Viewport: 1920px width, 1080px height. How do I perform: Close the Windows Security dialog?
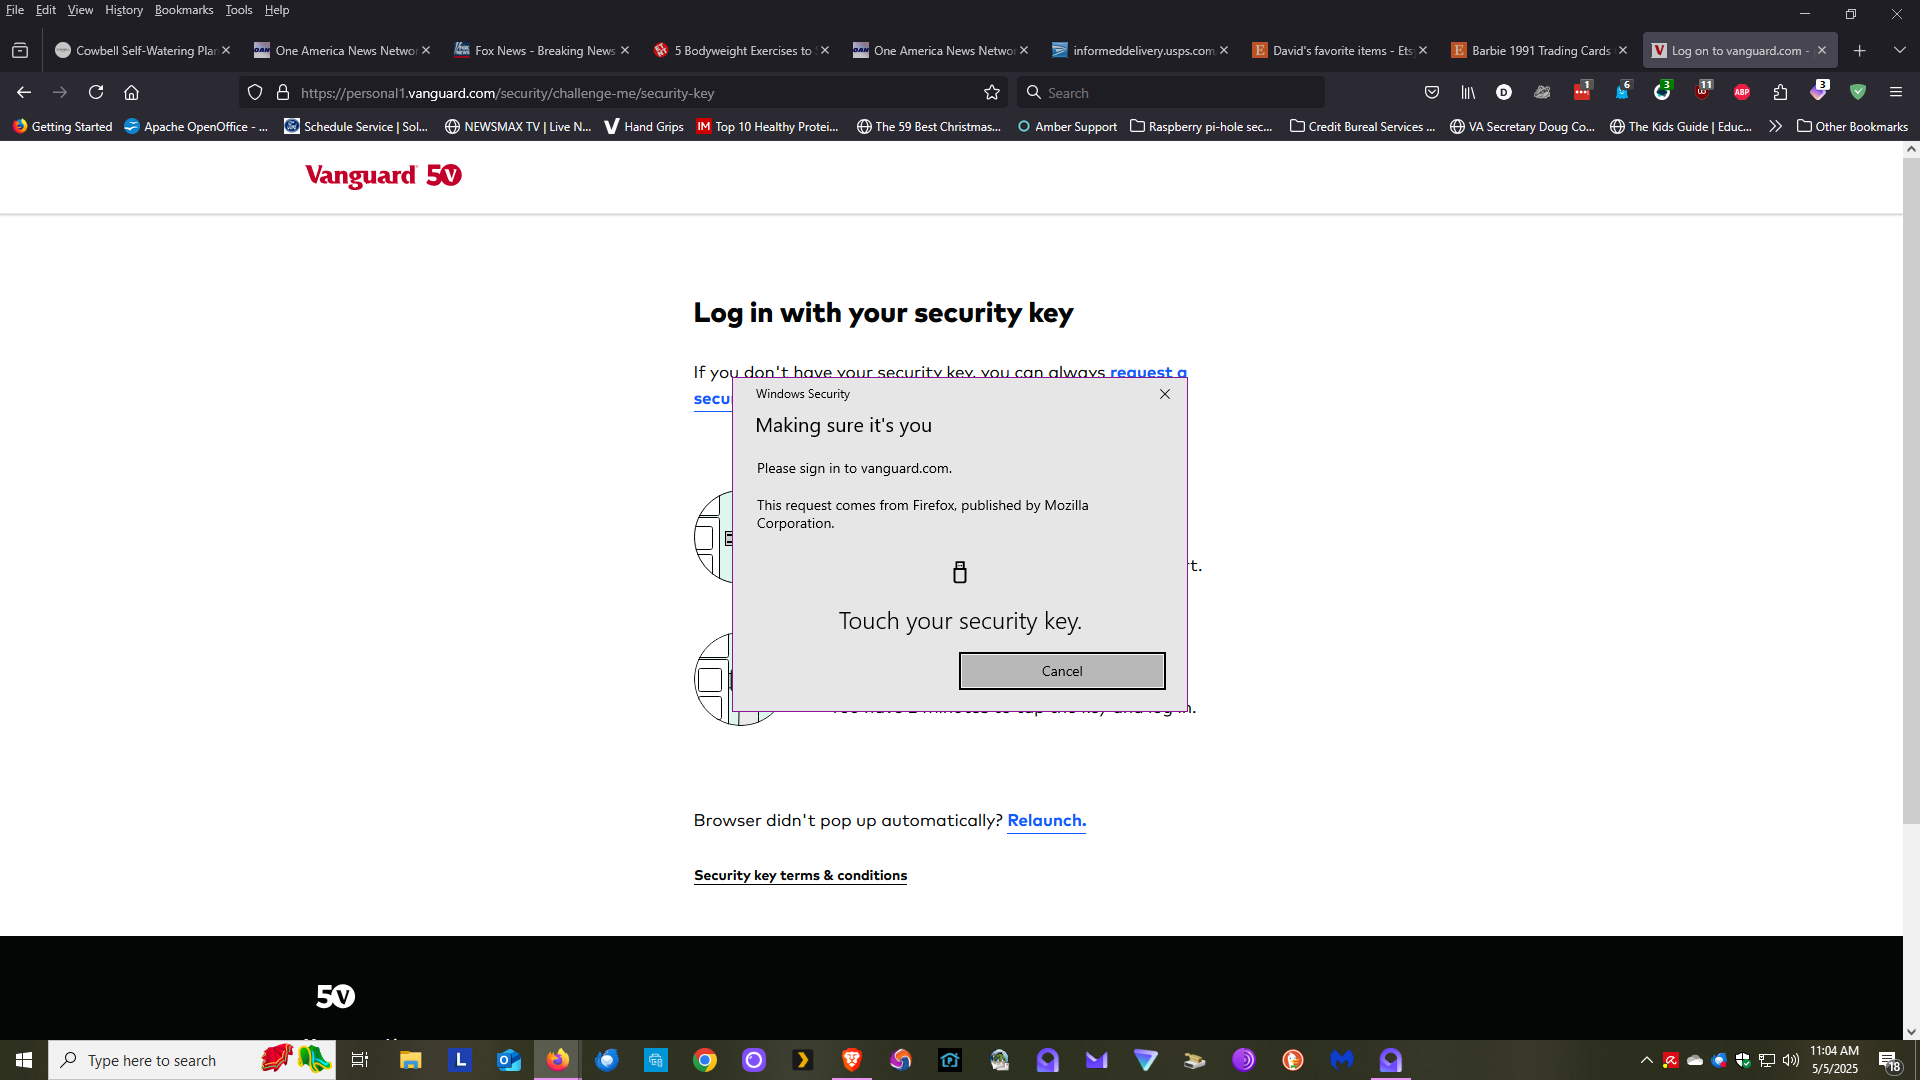[x=1165, y=394]
